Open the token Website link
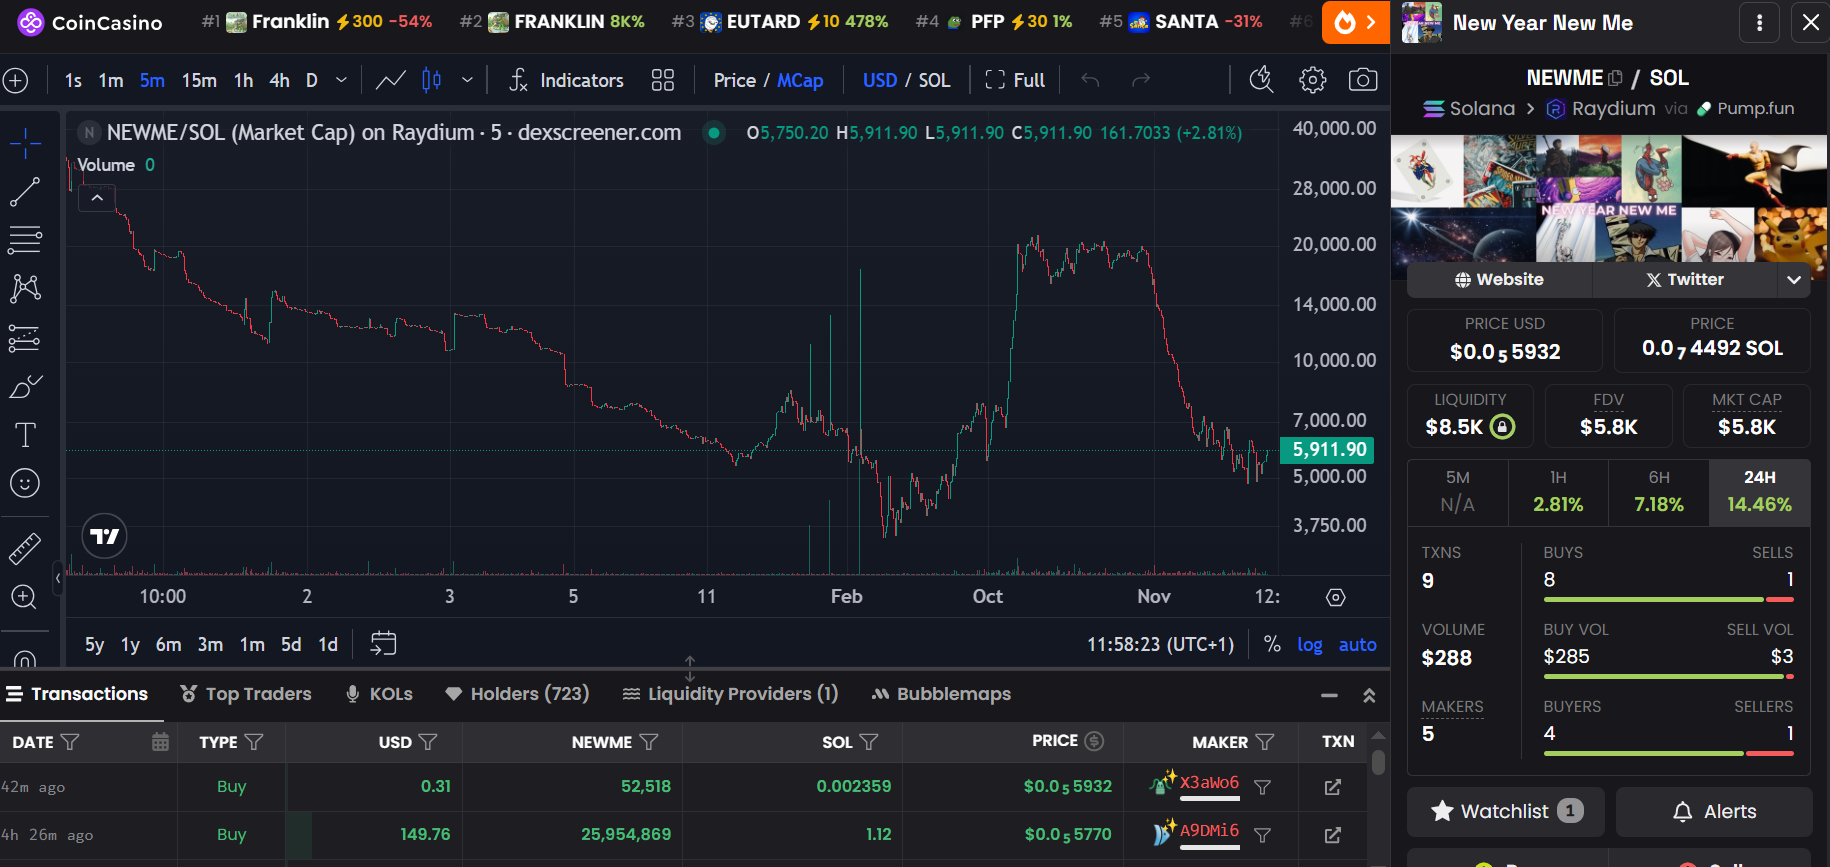 (1499, 280)
